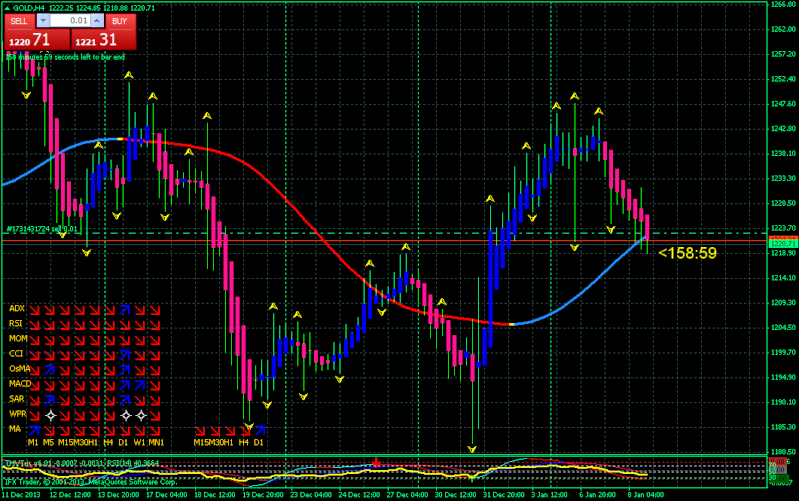Click the W1 timeframe column label
The image size is (799, 501).
point(140,442)
